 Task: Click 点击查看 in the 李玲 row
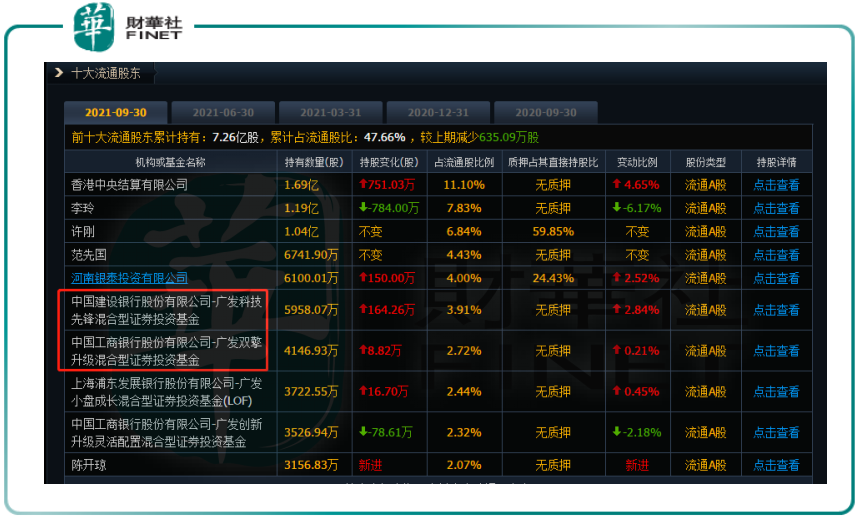click(776, 208)
